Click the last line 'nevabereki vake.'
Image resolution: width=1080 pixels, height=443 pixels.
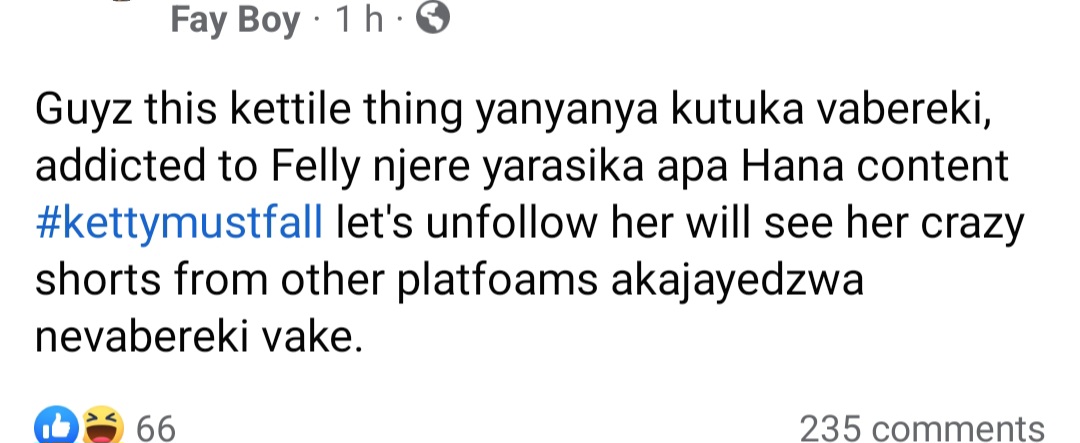[198, 338]
